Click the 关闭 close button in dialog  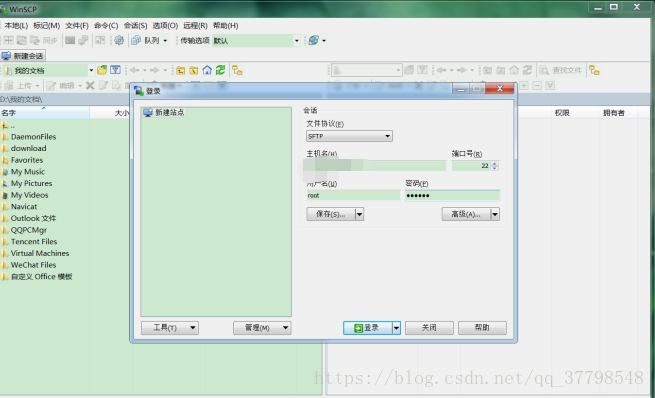429,328
